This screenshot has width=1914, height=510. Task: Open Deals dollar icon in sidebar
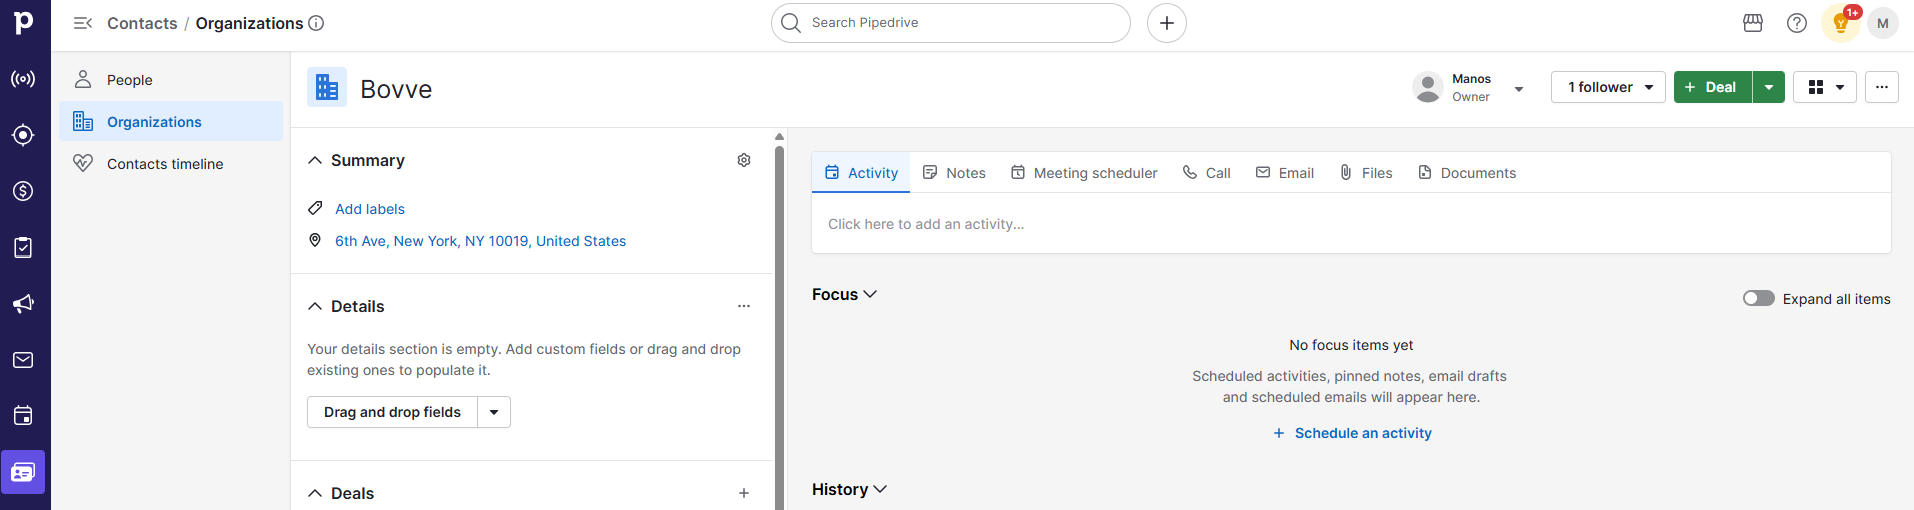23,191
